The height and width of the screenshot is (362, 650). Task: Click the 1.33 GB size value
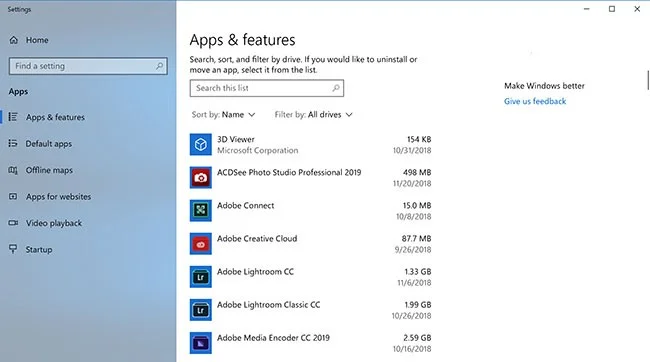click(x=418, y=272)
